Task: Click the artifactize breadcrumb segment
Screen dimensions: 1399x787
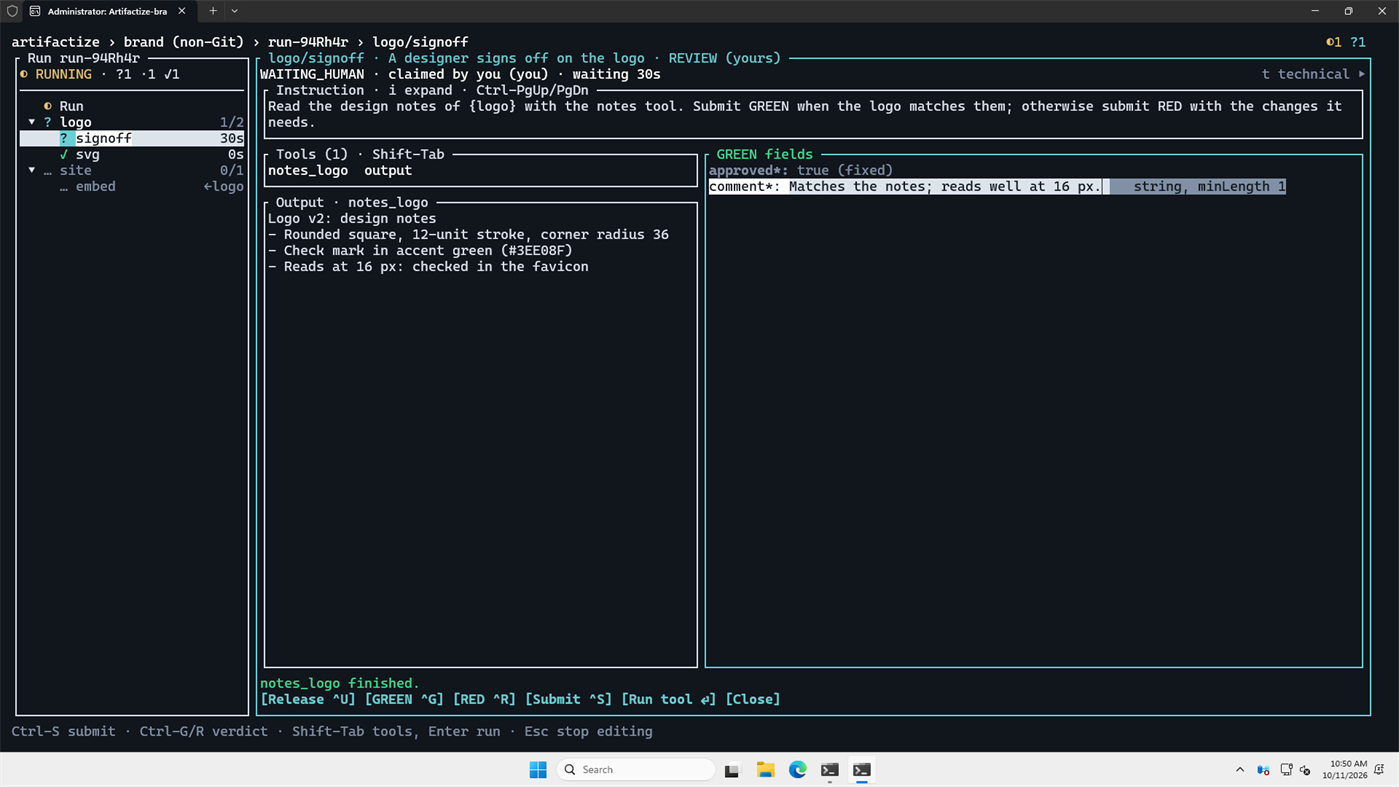Action: coord(56,42)
